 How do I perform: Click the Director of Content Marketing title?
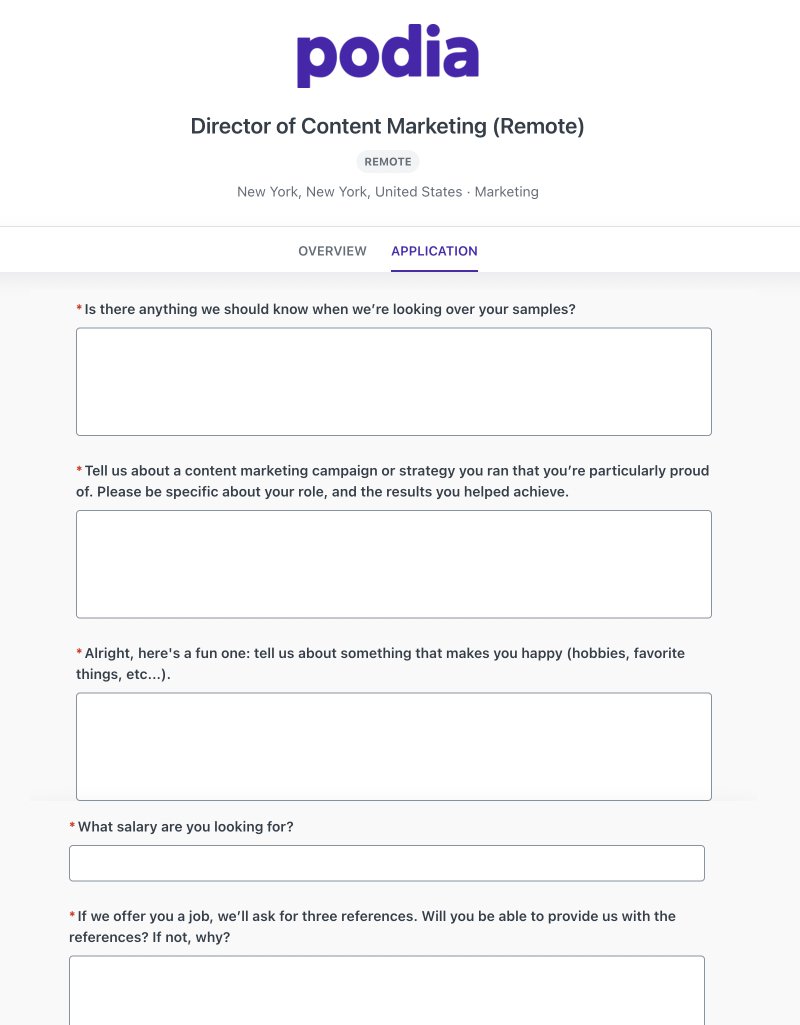[x=387, y=126]
